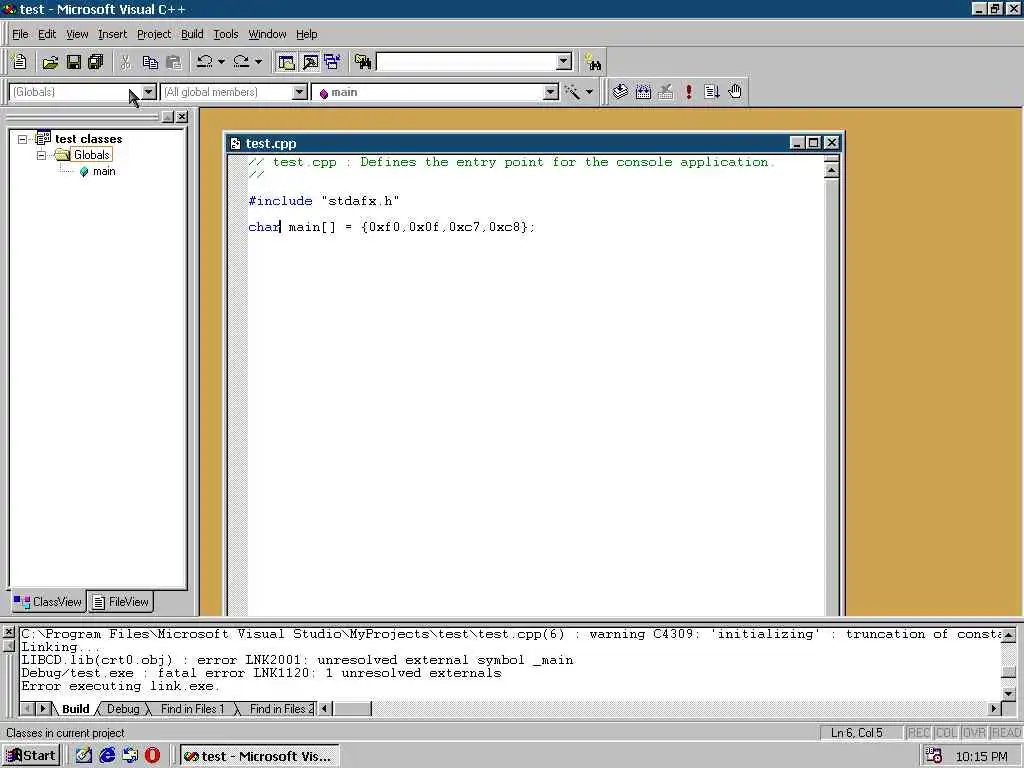1024x768 pixels.
Task: Collapse the test classes tree node
Action: (x=23, y=139)
